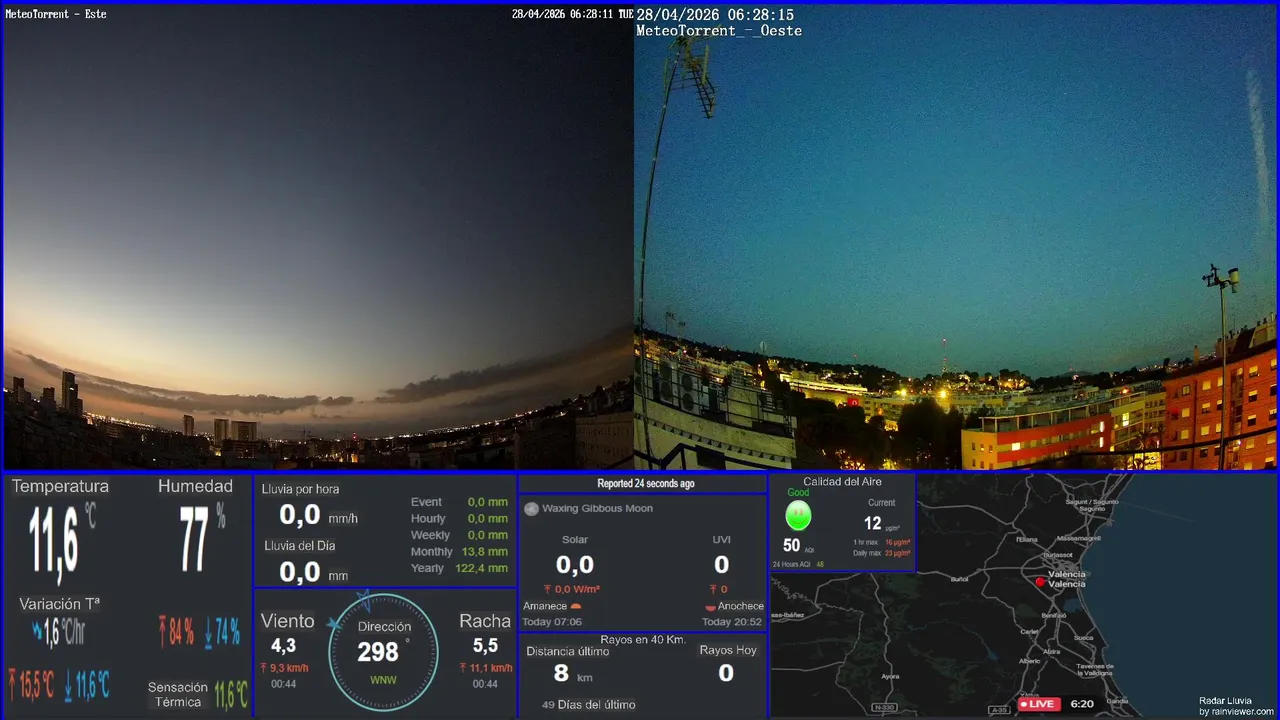Click the Distancia último label
Image resolution: width=1280 pixels, height=720 pixels.
coord(567,652)
